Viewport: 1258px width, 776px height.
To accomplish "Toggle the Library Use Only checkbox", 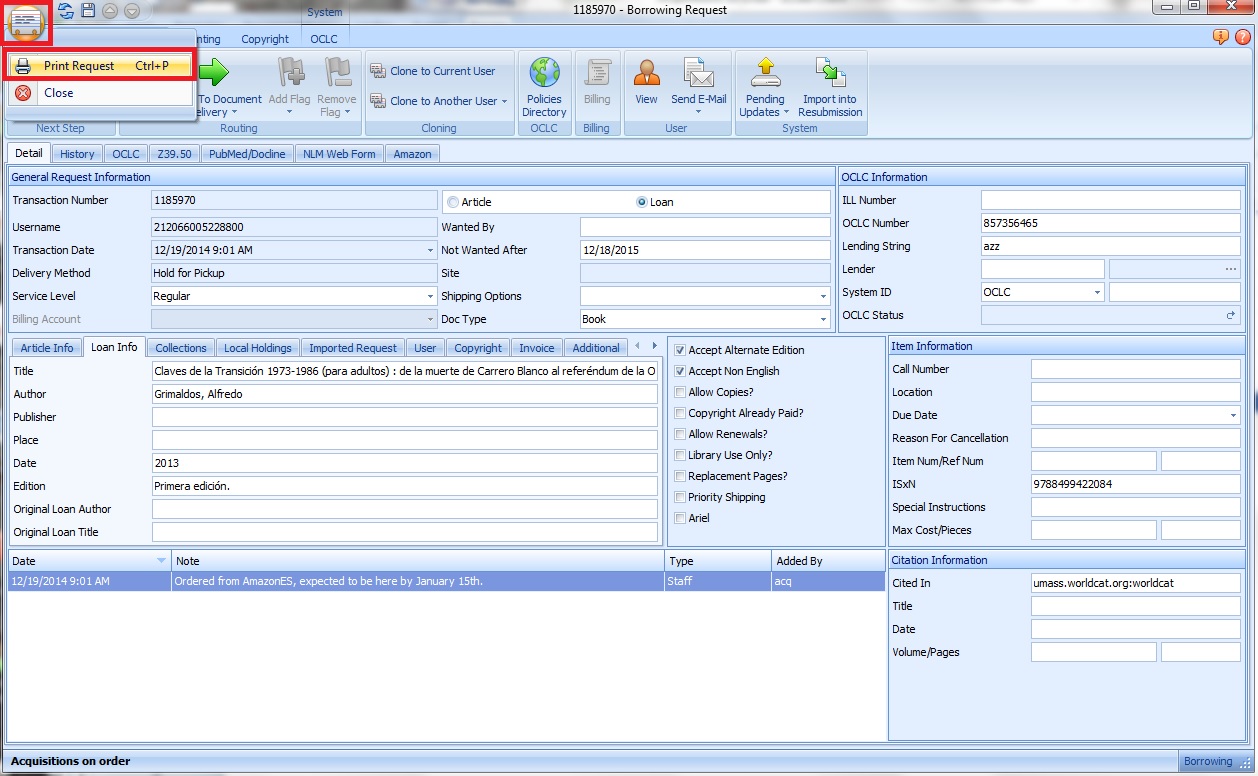I will click(680, 455).
